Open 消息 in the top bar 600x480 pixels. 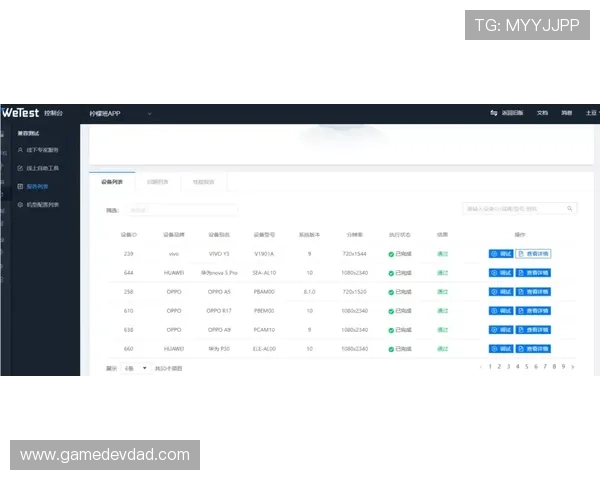(x=567, y=113)
